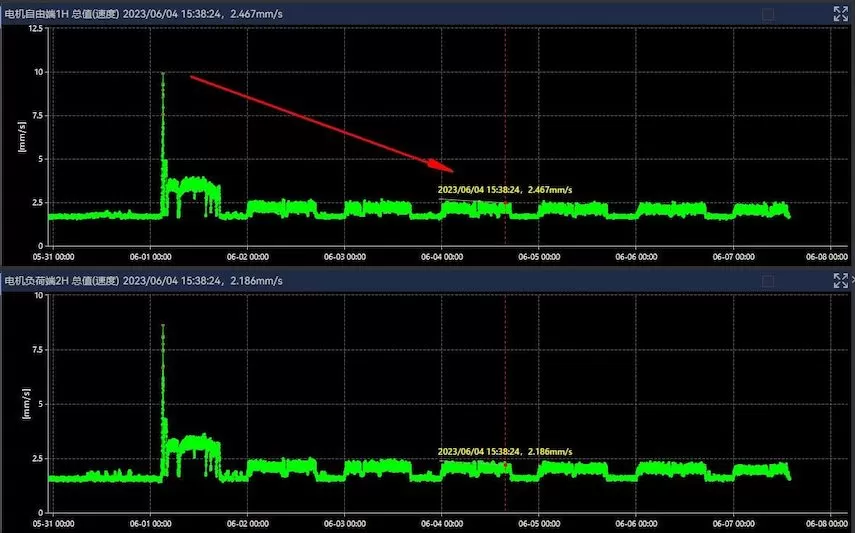Tick the checkbox in 电机自由端1H header
This screenshot has width=855, height=533.
768,14
